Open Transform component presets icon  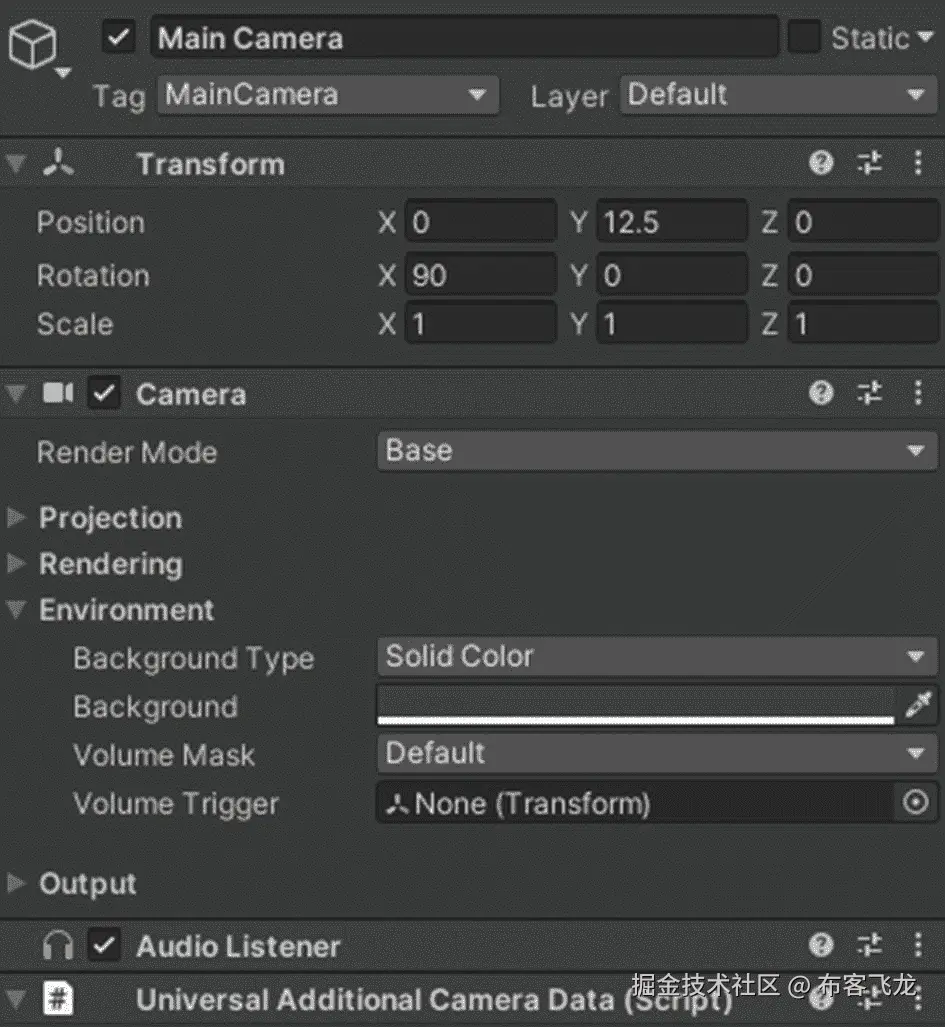[x=870, y=164]
